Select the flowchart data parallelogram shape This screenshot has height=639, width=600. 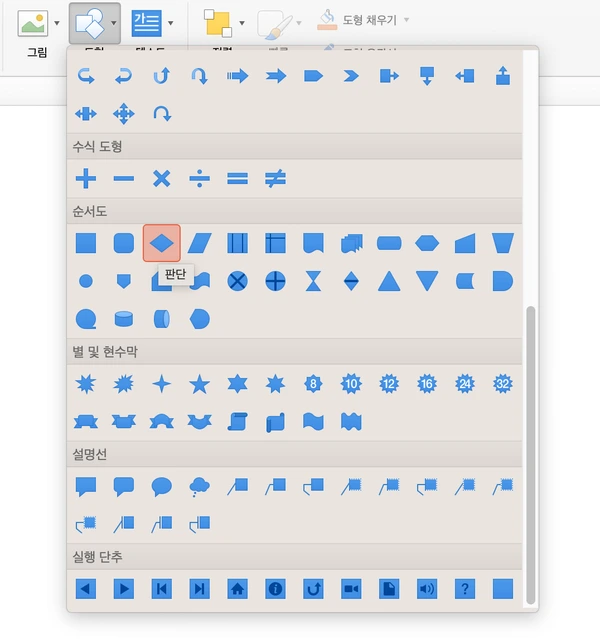pyautogui.click(x=200, y=243)
